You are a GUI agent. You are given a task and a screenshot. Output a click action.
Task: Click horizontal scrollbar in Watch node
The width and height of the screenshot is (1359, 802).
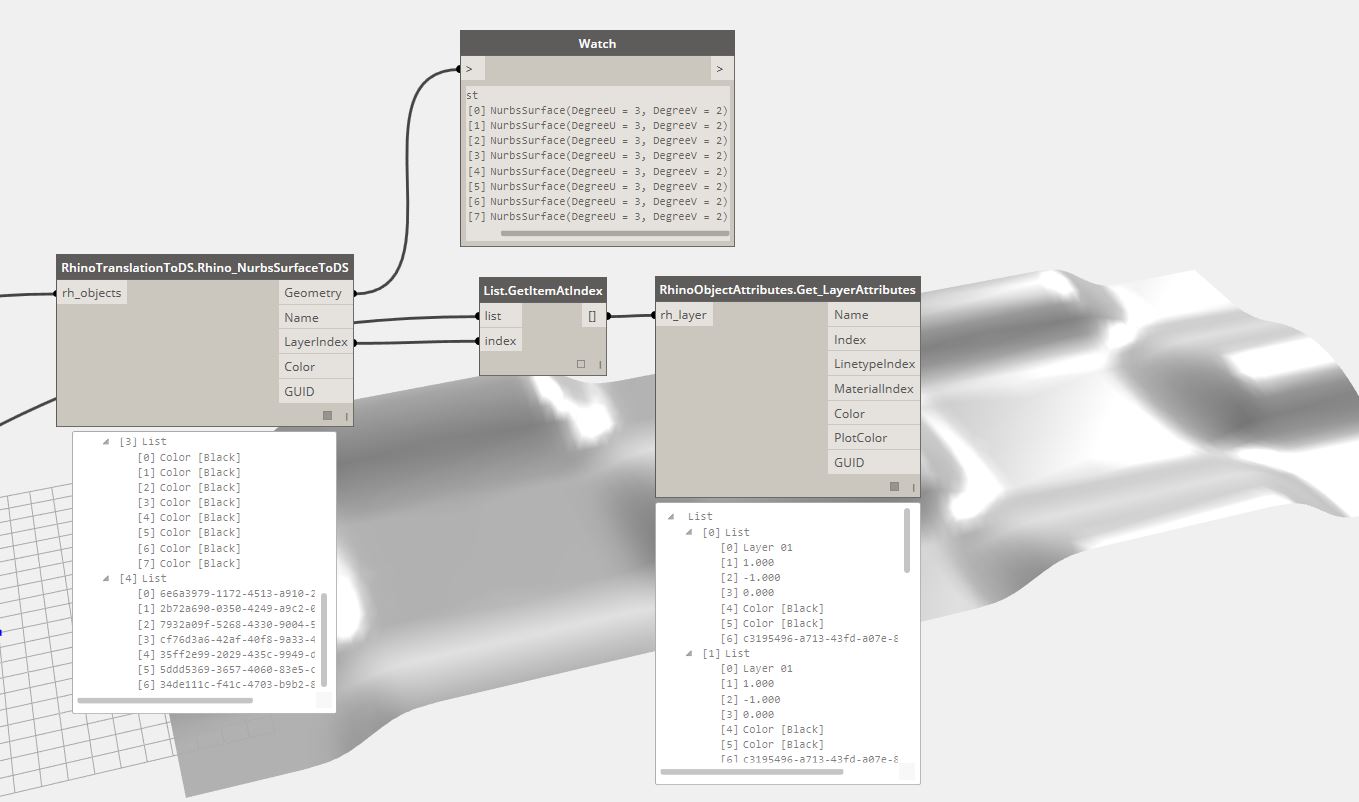click(x=615, y=234)
